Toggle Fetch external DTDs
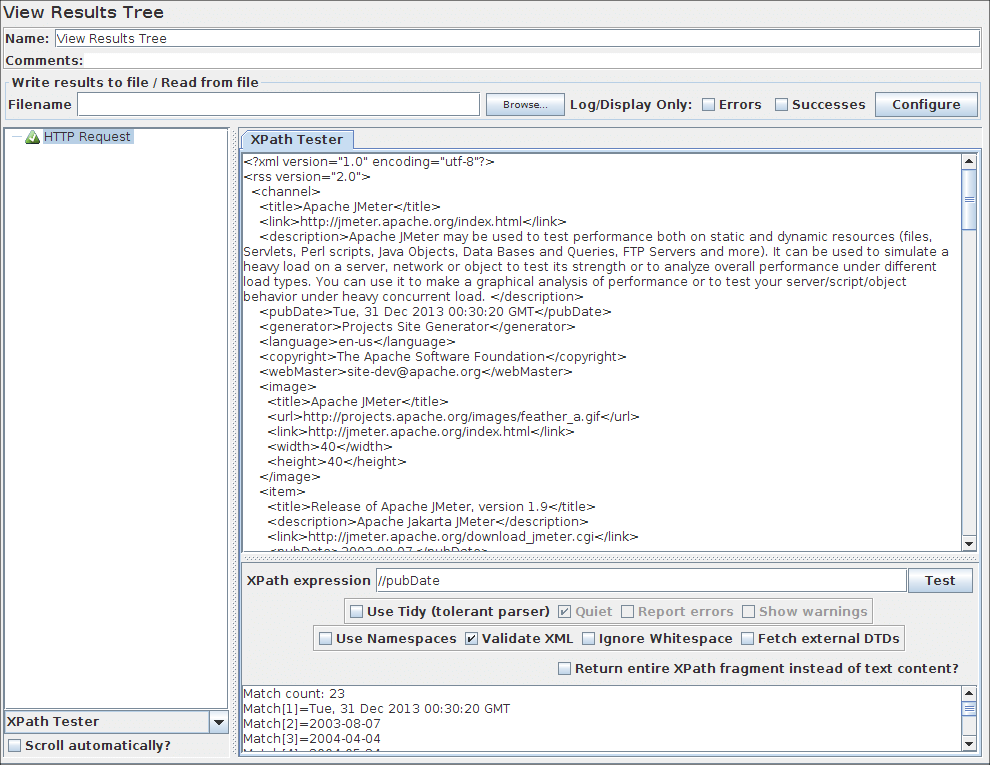Image resolution: width=990 pixels, height=765 pixels. [x=747, y=639]
